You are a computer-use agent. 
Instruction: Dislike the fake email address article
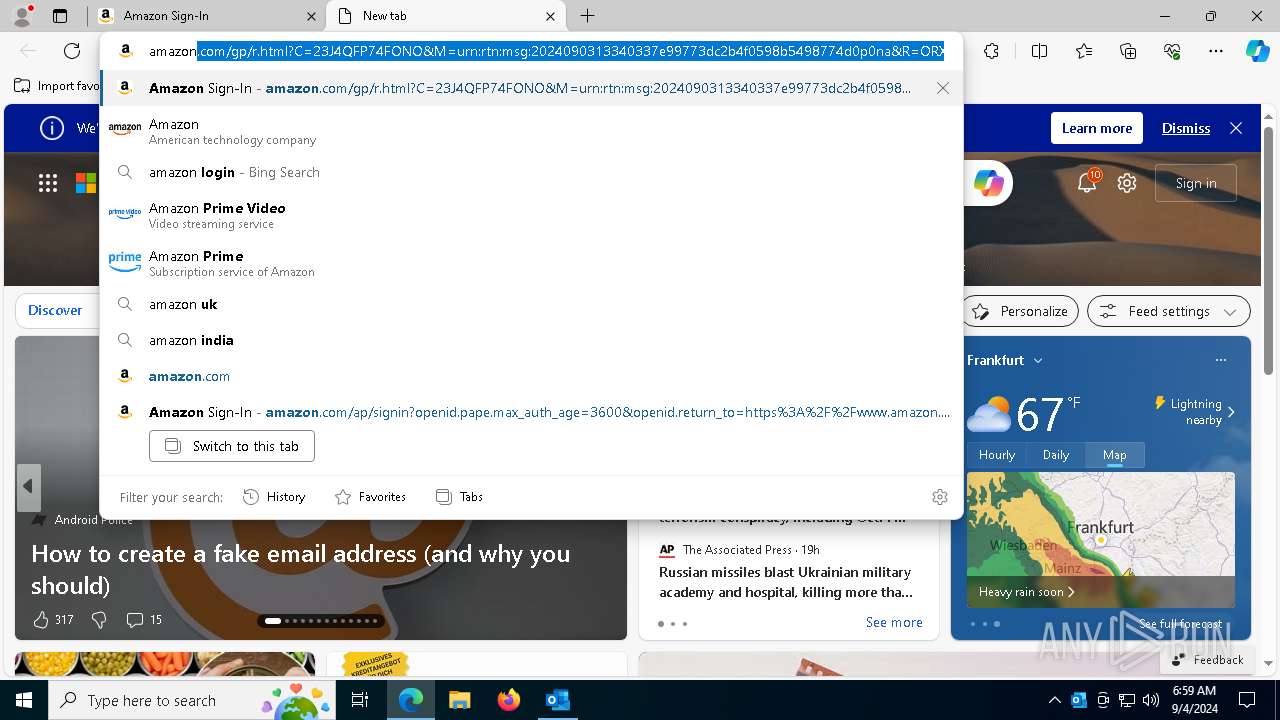click(99, 620)
